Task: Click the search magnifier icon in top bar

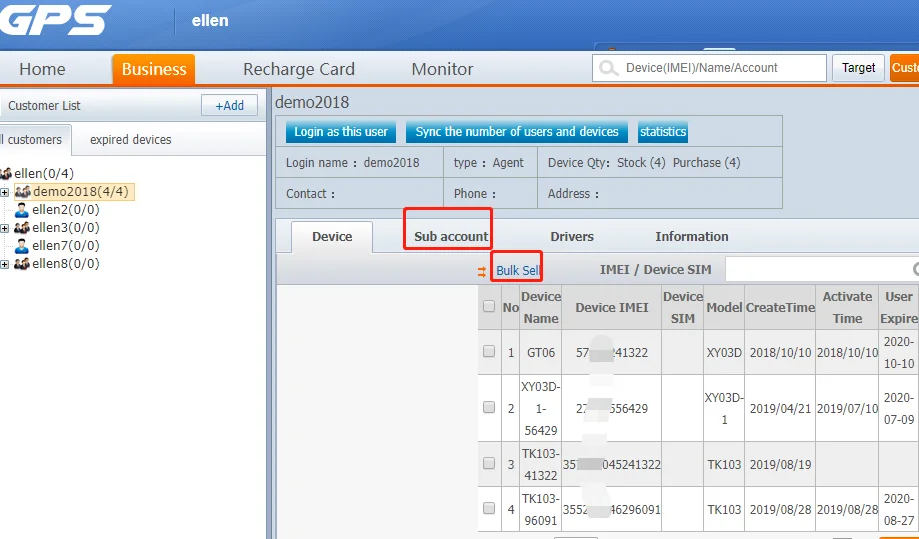Action: (x=607, y=68)
